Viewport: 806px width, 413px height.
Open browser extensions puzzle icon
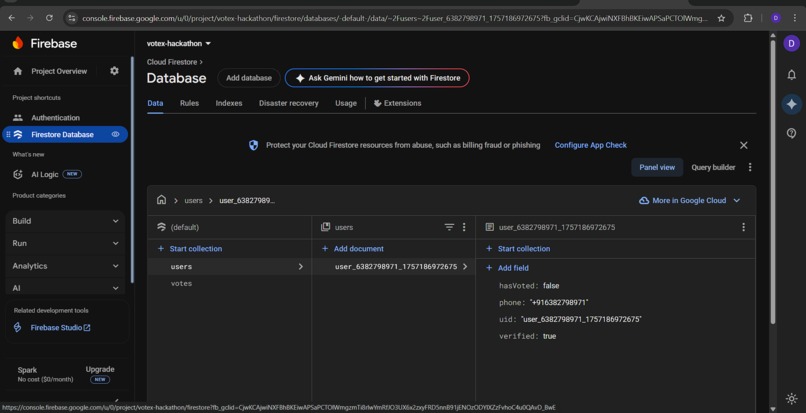coord(748,18)
